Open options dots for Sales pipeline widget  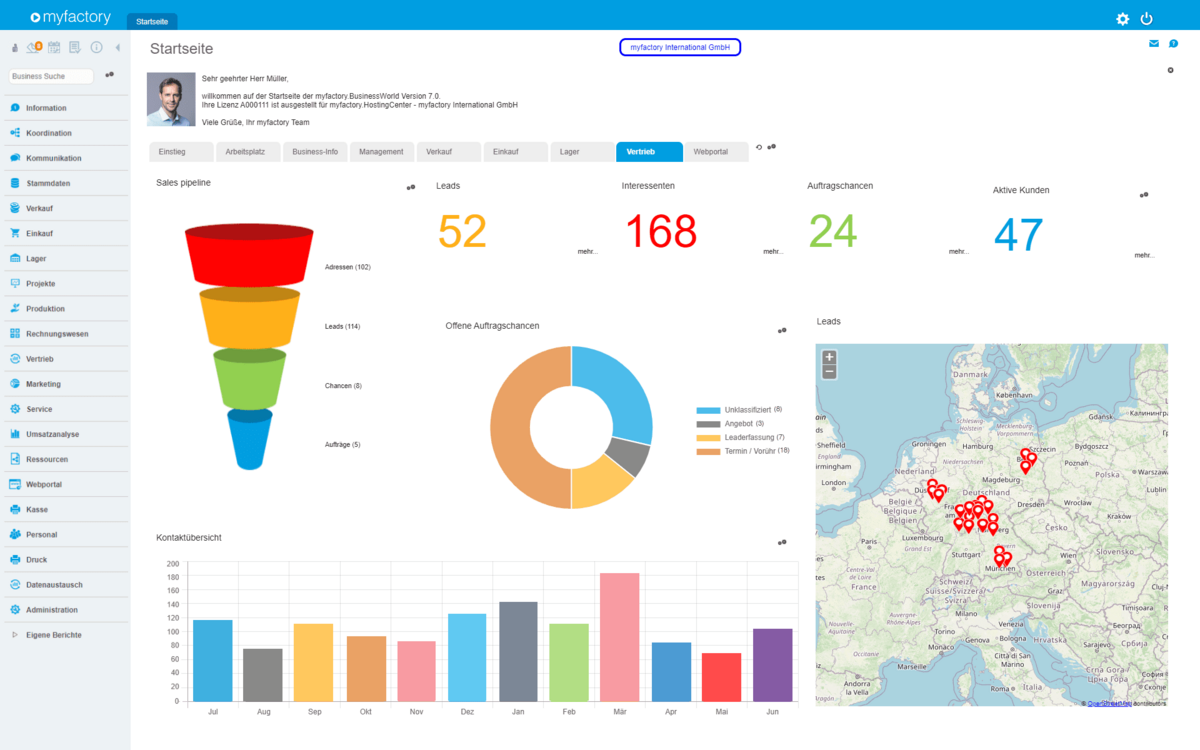[411, 187]
